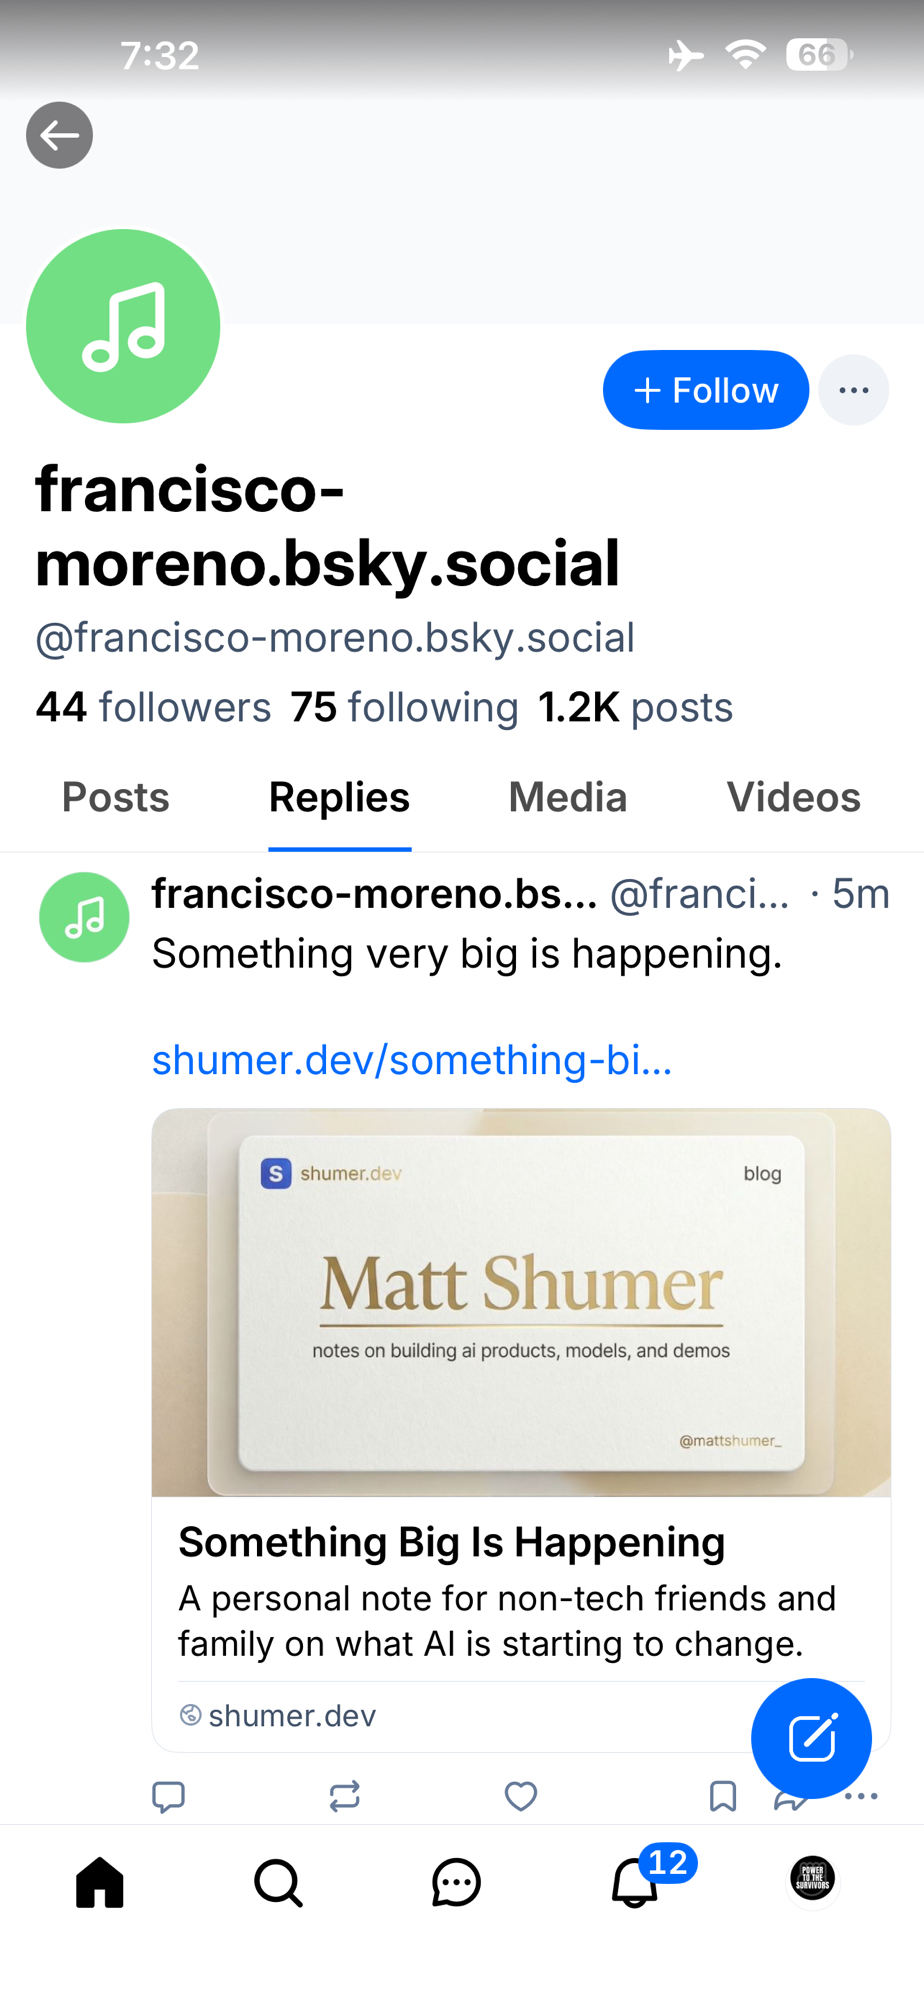Open the profile's three-dot options menu
The image size is (924, 2000).
853,390
